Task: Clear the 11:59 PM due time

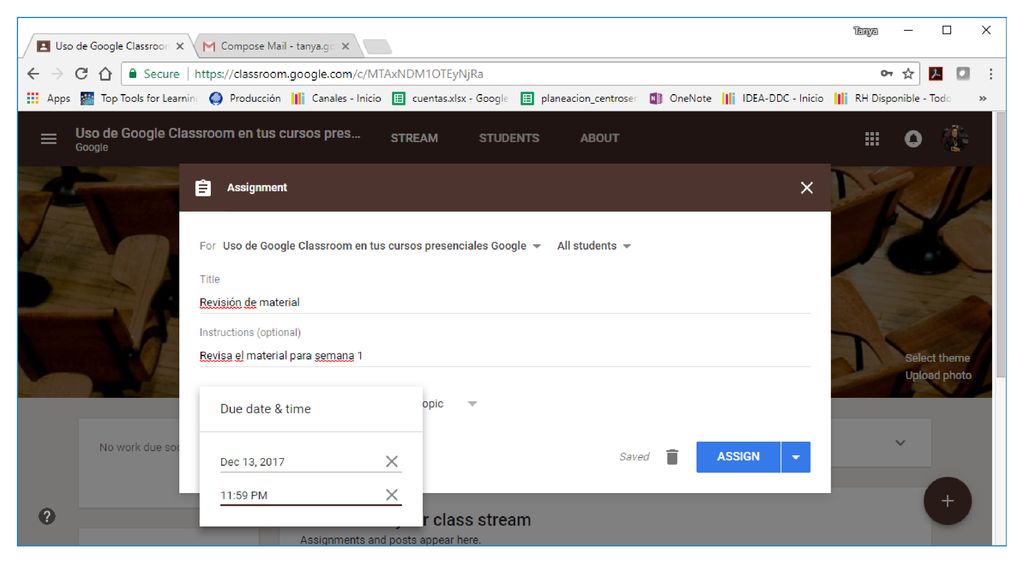Action: click(391, 495)
